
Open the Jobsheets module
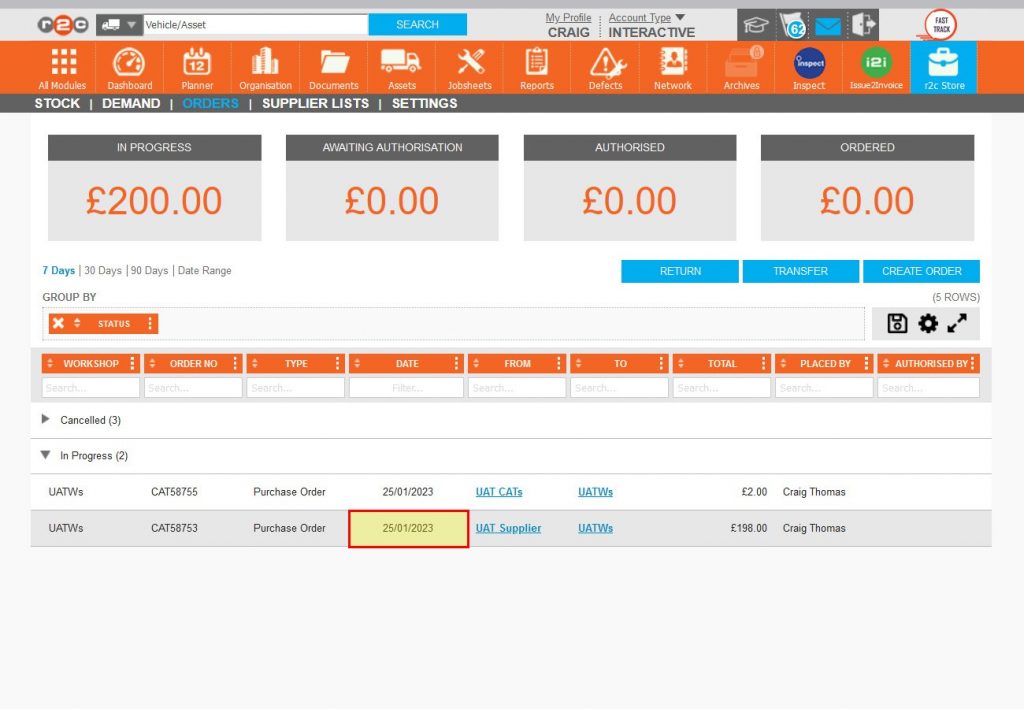pyautogui.click(x=469, y=66)
